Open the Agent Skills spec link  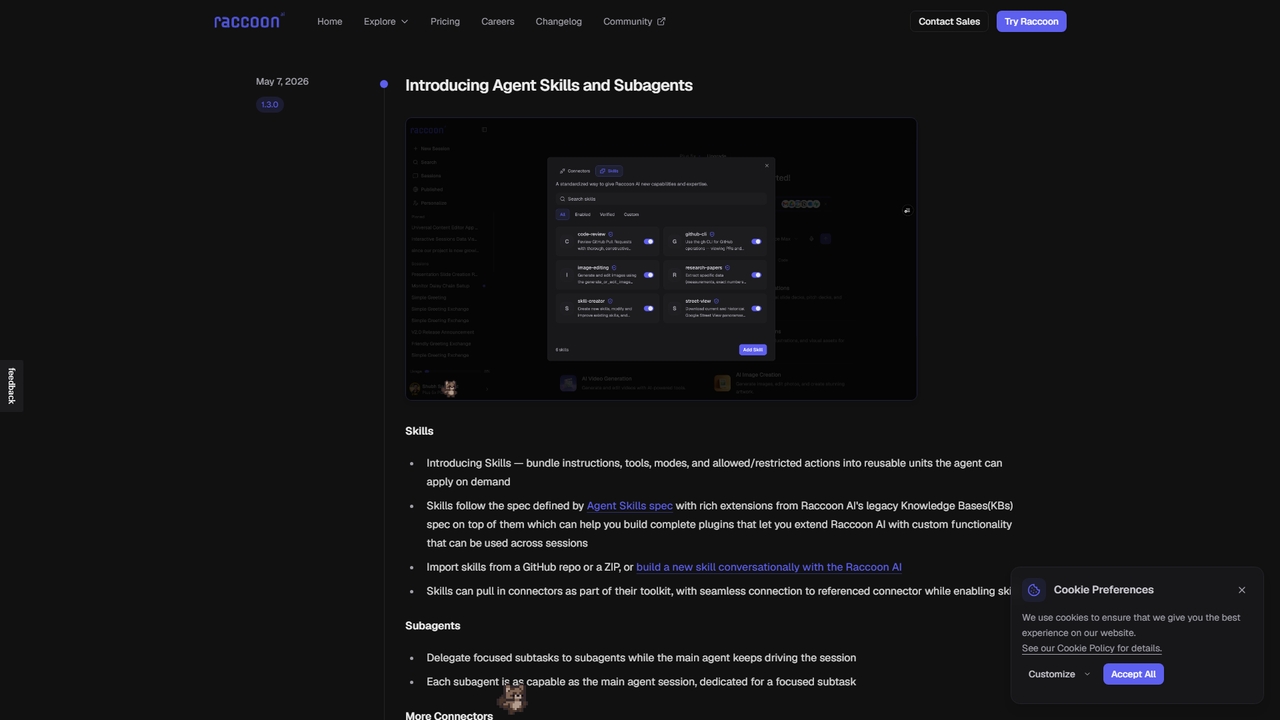click(x=630, y=506)
